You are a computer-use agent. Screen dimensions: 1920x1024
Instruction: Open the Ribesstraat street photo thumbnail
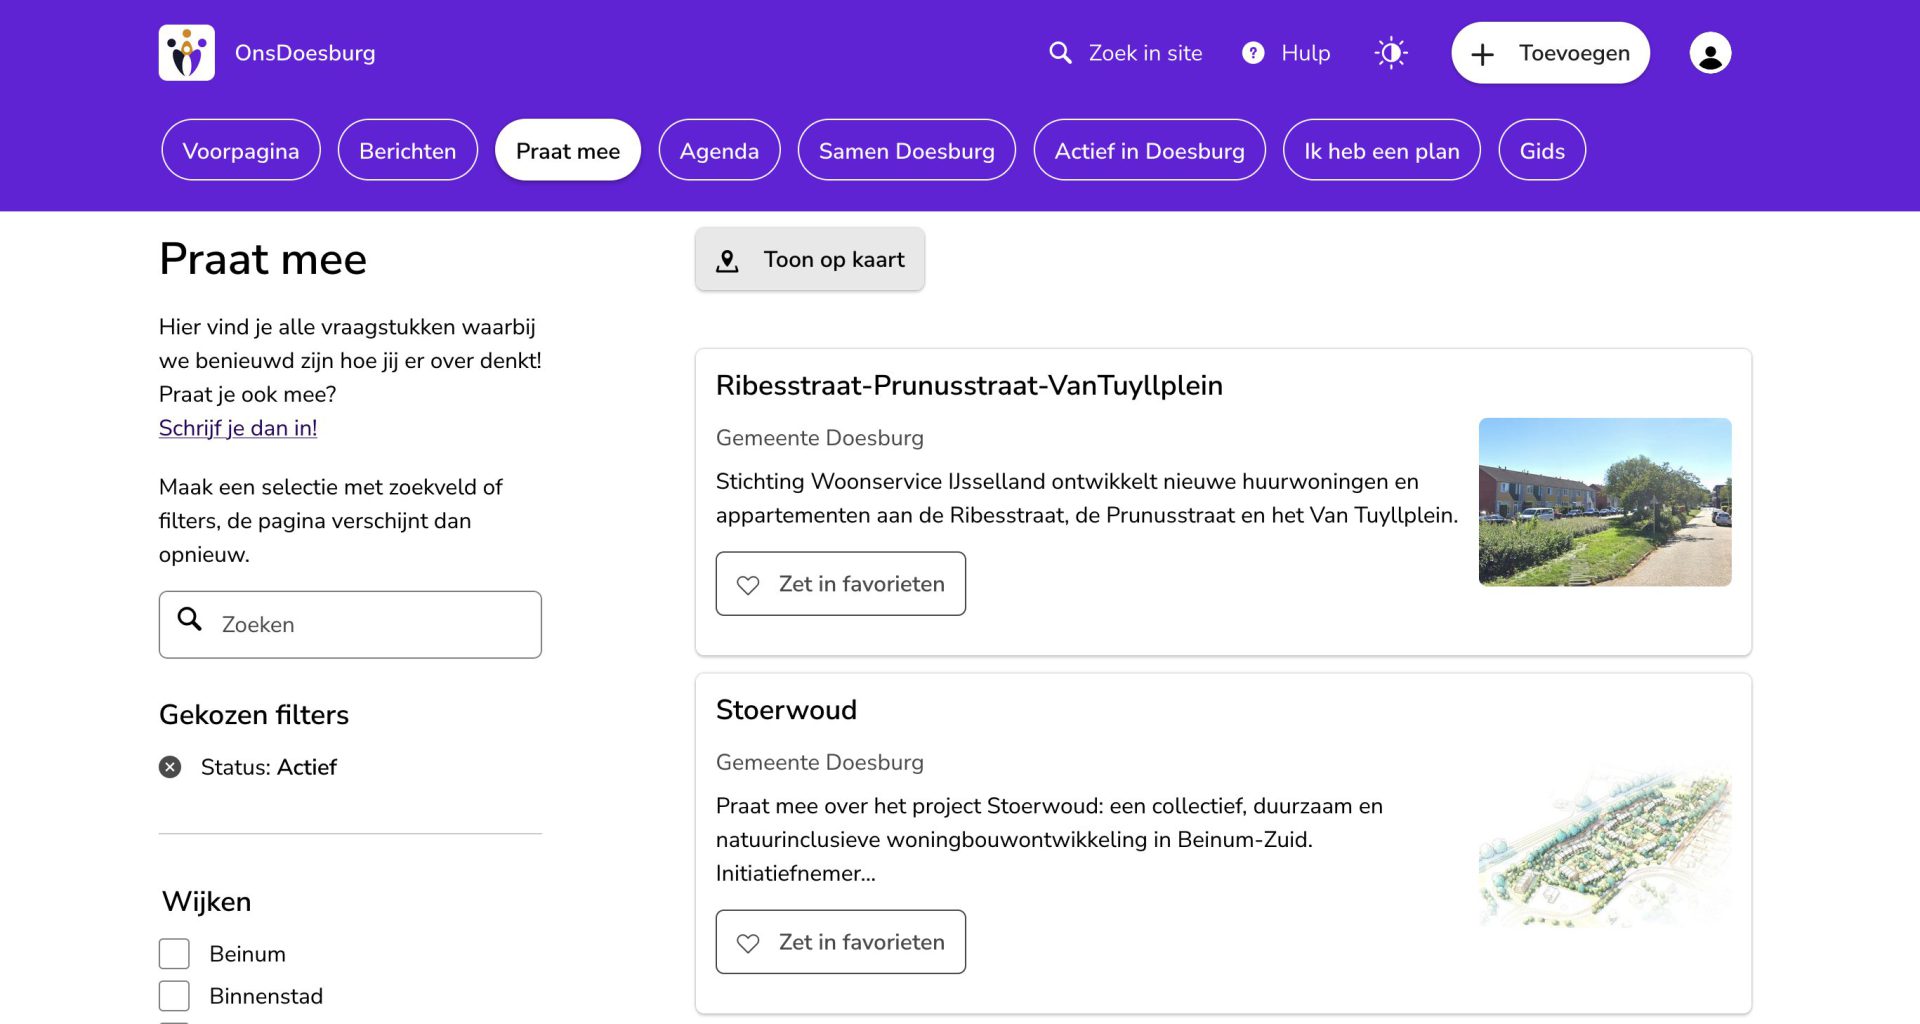pos(1604,502)
